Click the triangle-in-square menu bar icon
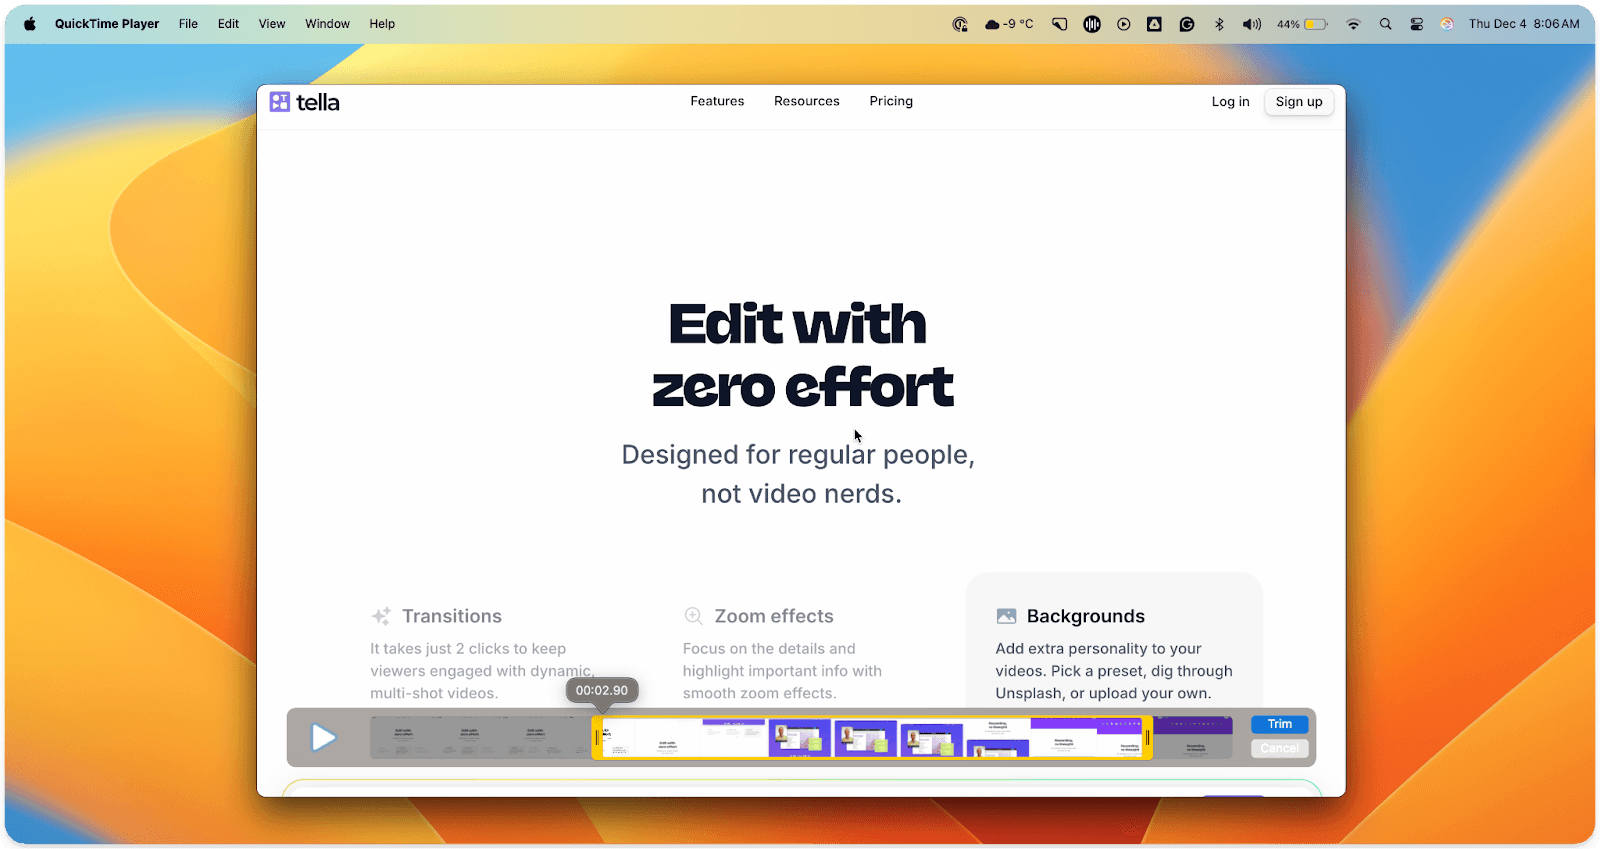 pyautogui.click(x=1154, y=24)
